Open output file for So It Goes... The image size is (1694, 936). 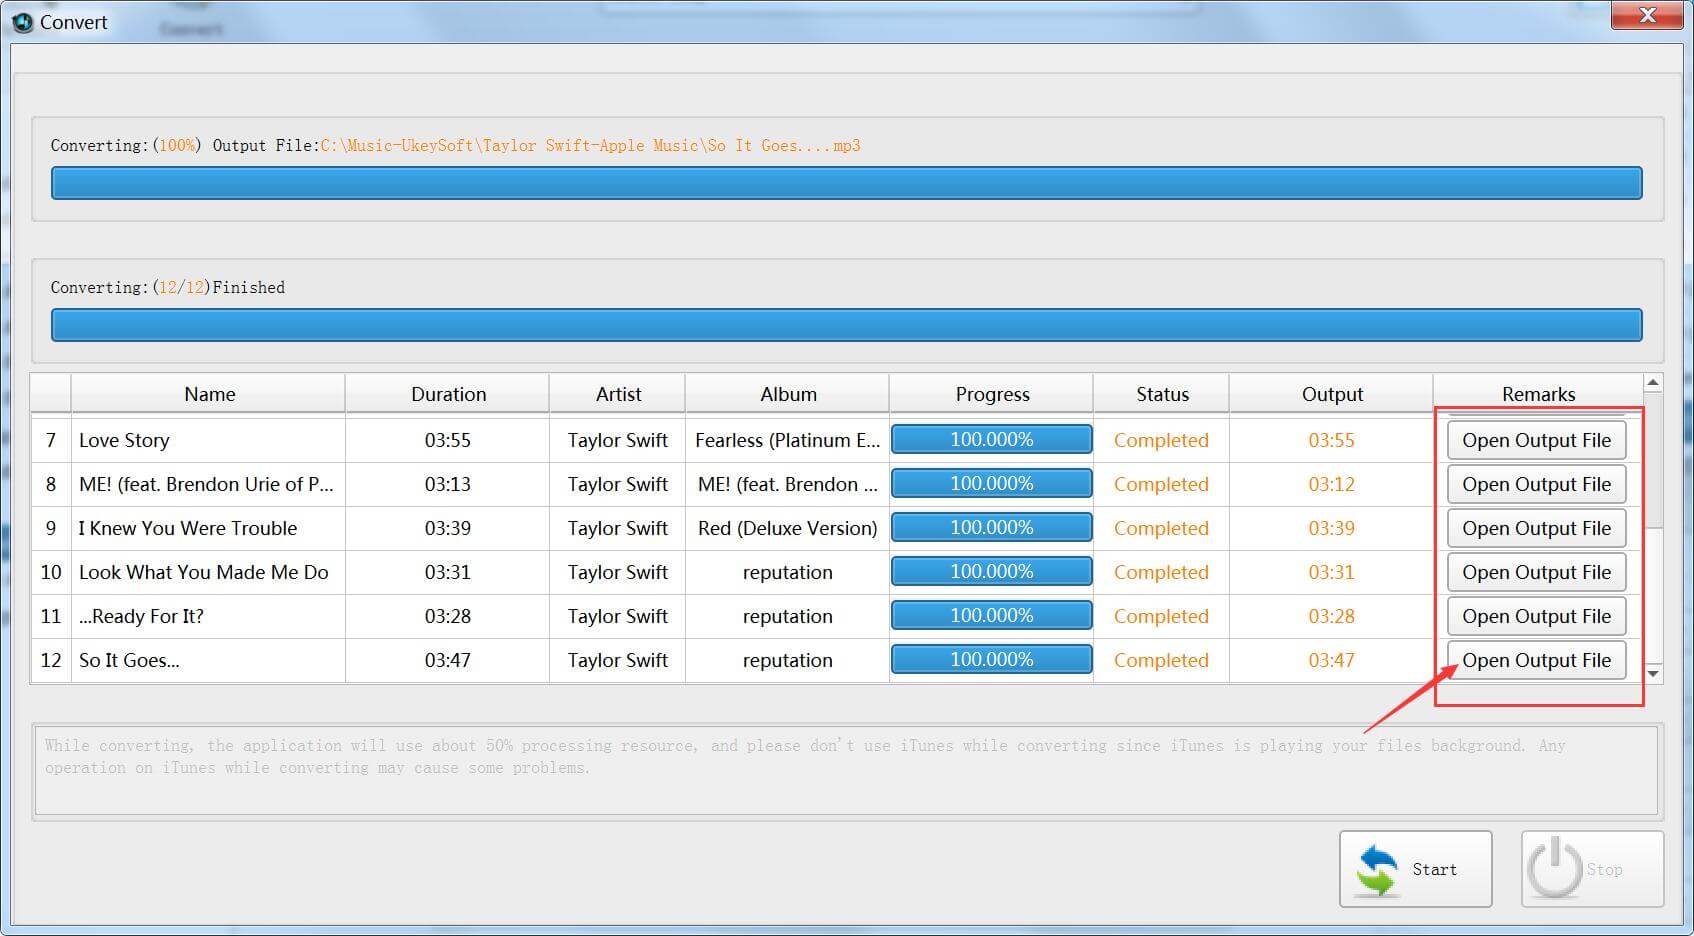(1536, 660)
